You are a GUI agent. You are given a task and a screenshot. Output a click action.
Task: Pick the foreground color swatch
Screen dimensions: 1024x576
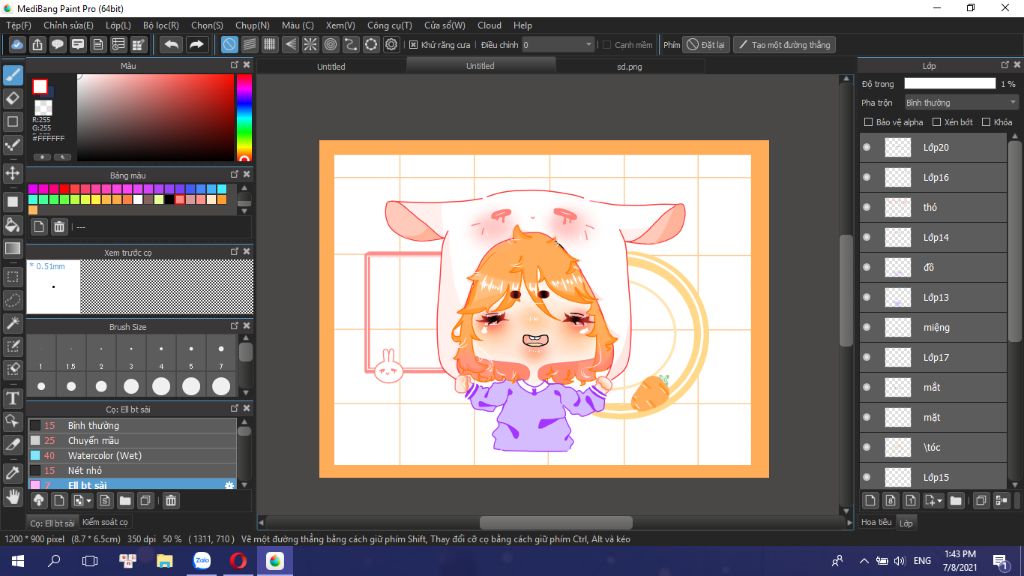click(40, 86)
